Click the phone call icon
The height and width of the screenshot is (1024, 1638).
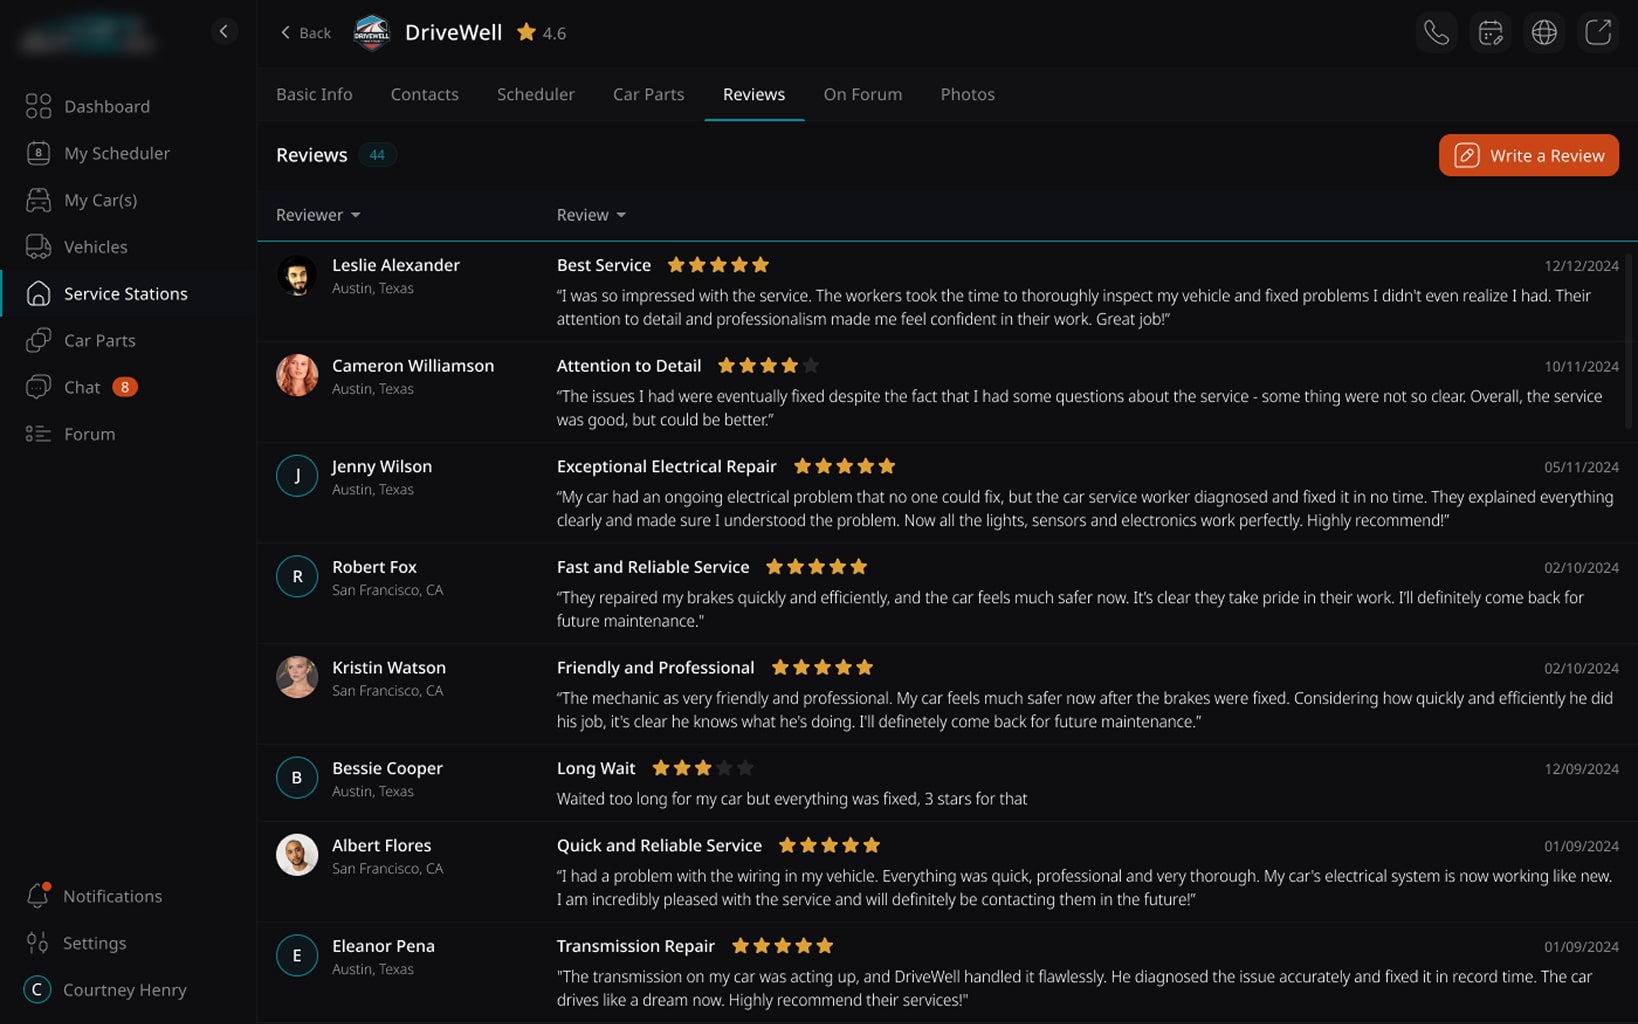pos(1436,33)
